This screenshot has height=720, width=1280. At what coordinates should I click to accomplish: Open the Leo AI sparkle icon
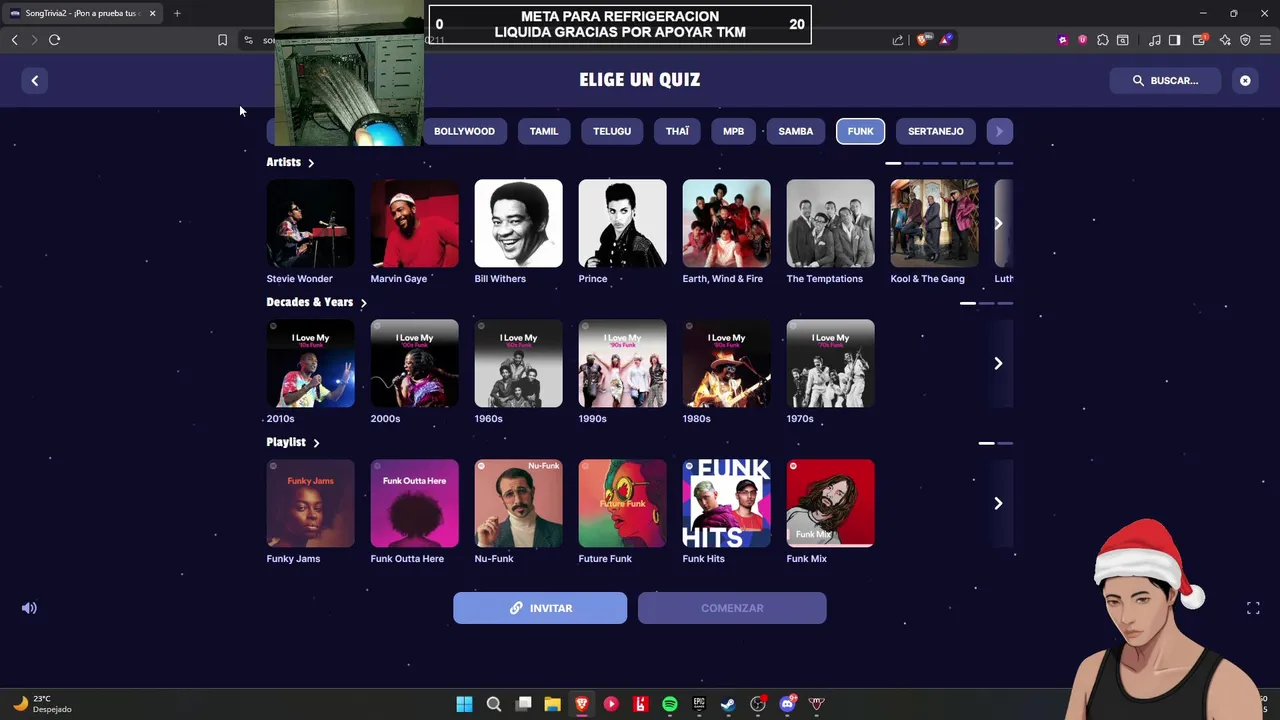coord(1225,40)
